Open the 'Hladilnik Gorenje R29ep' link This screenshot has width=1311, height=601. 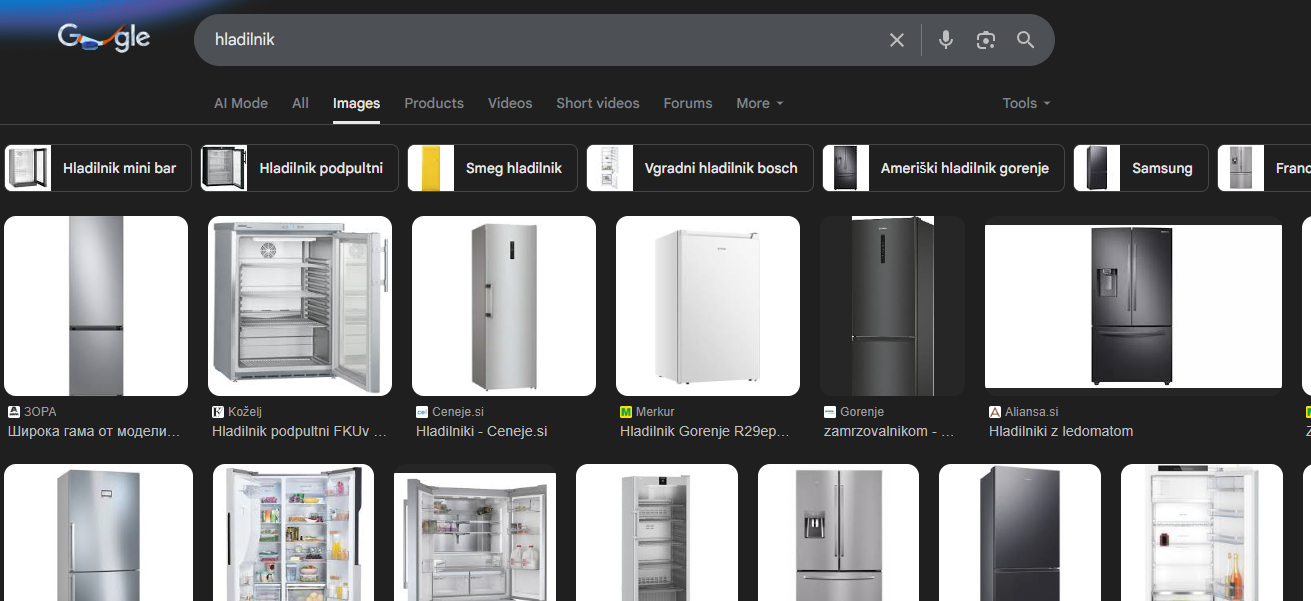point(705,432)
